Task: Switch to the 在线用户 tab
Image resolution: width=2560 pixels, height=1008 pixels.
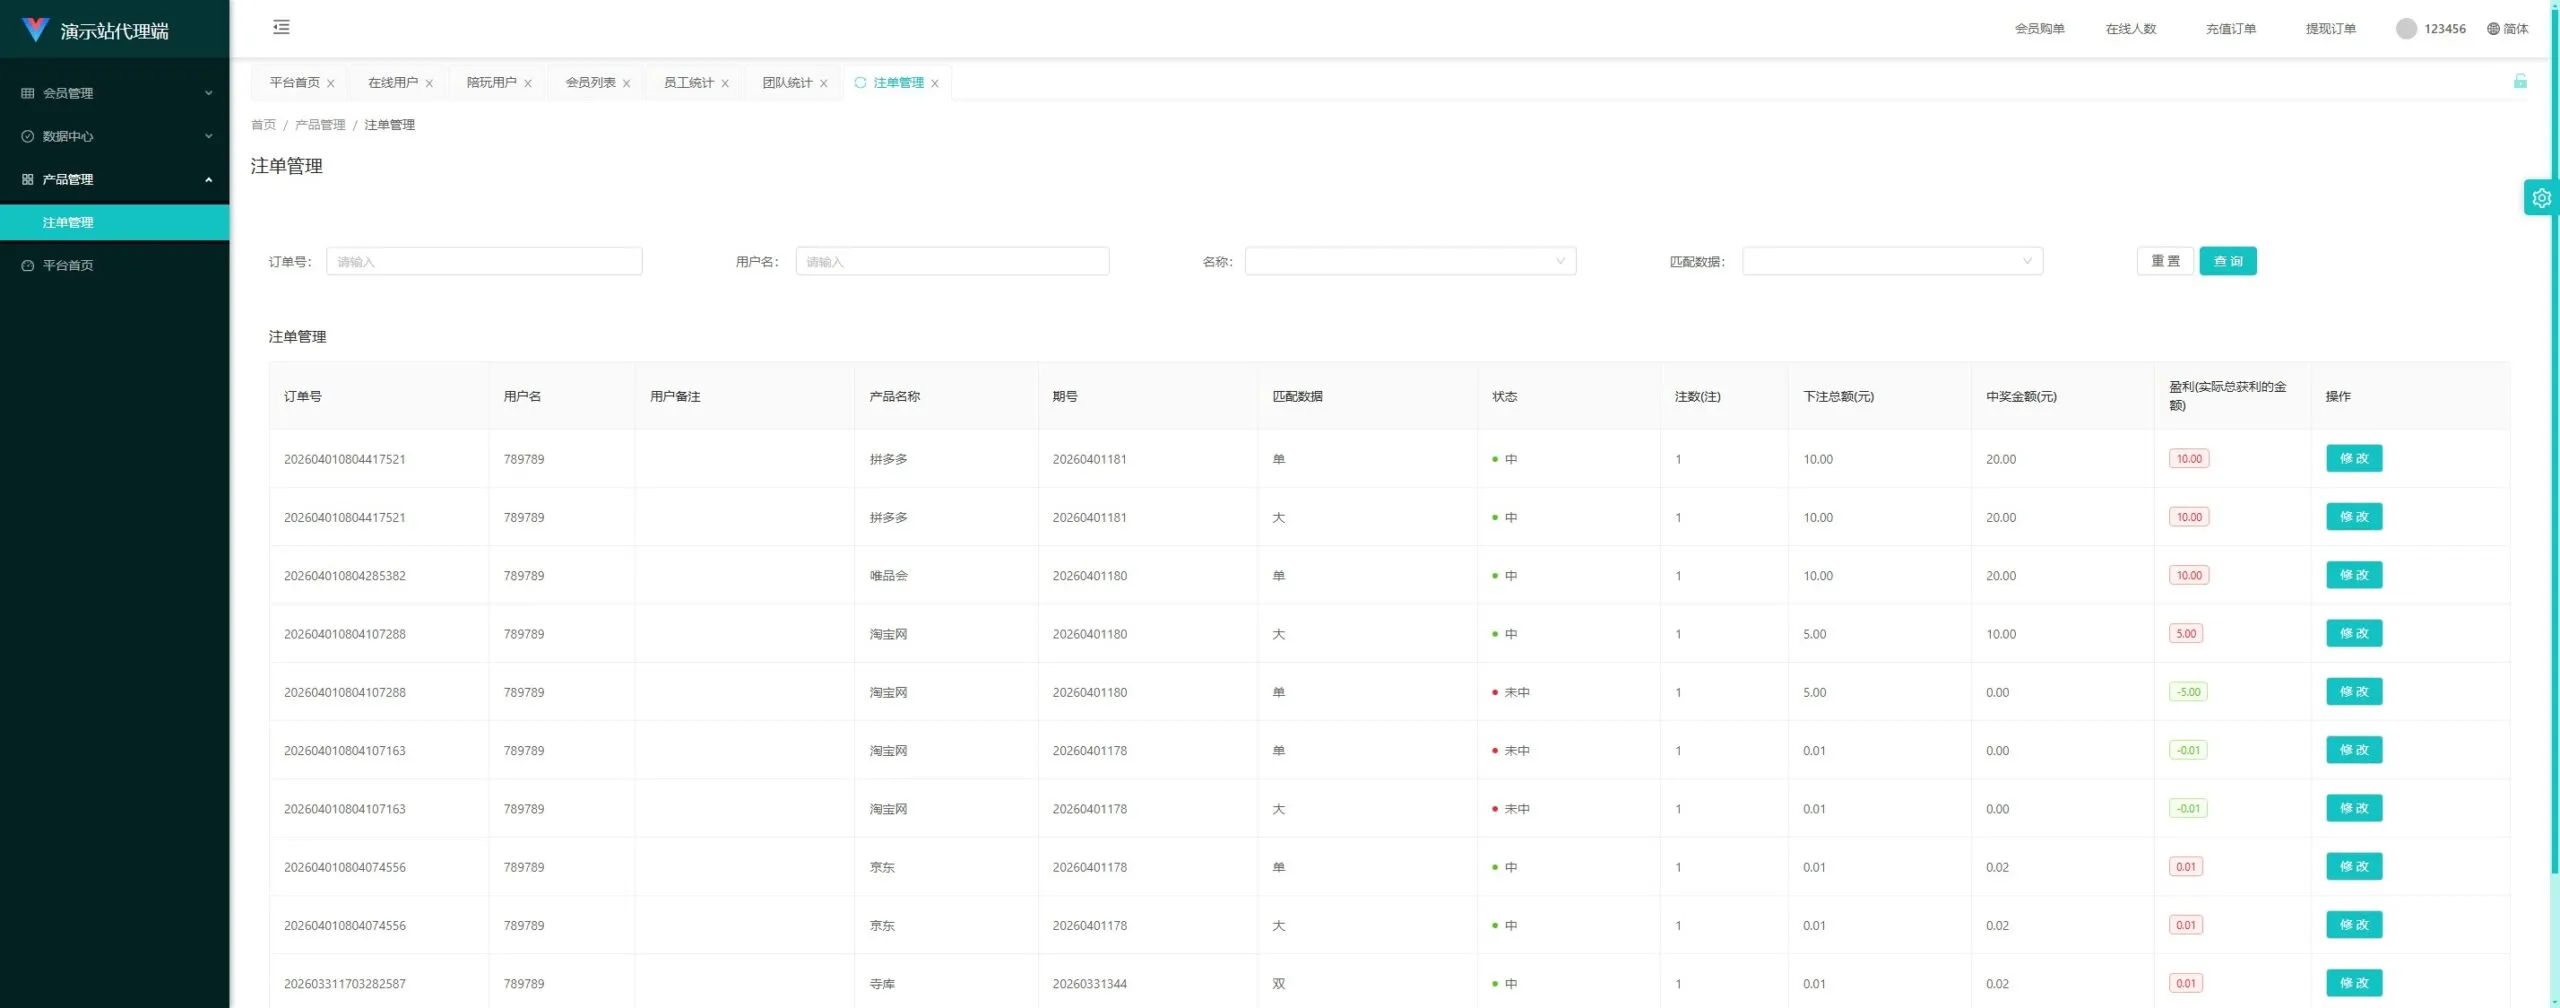Action: click(x=393, y=83)
